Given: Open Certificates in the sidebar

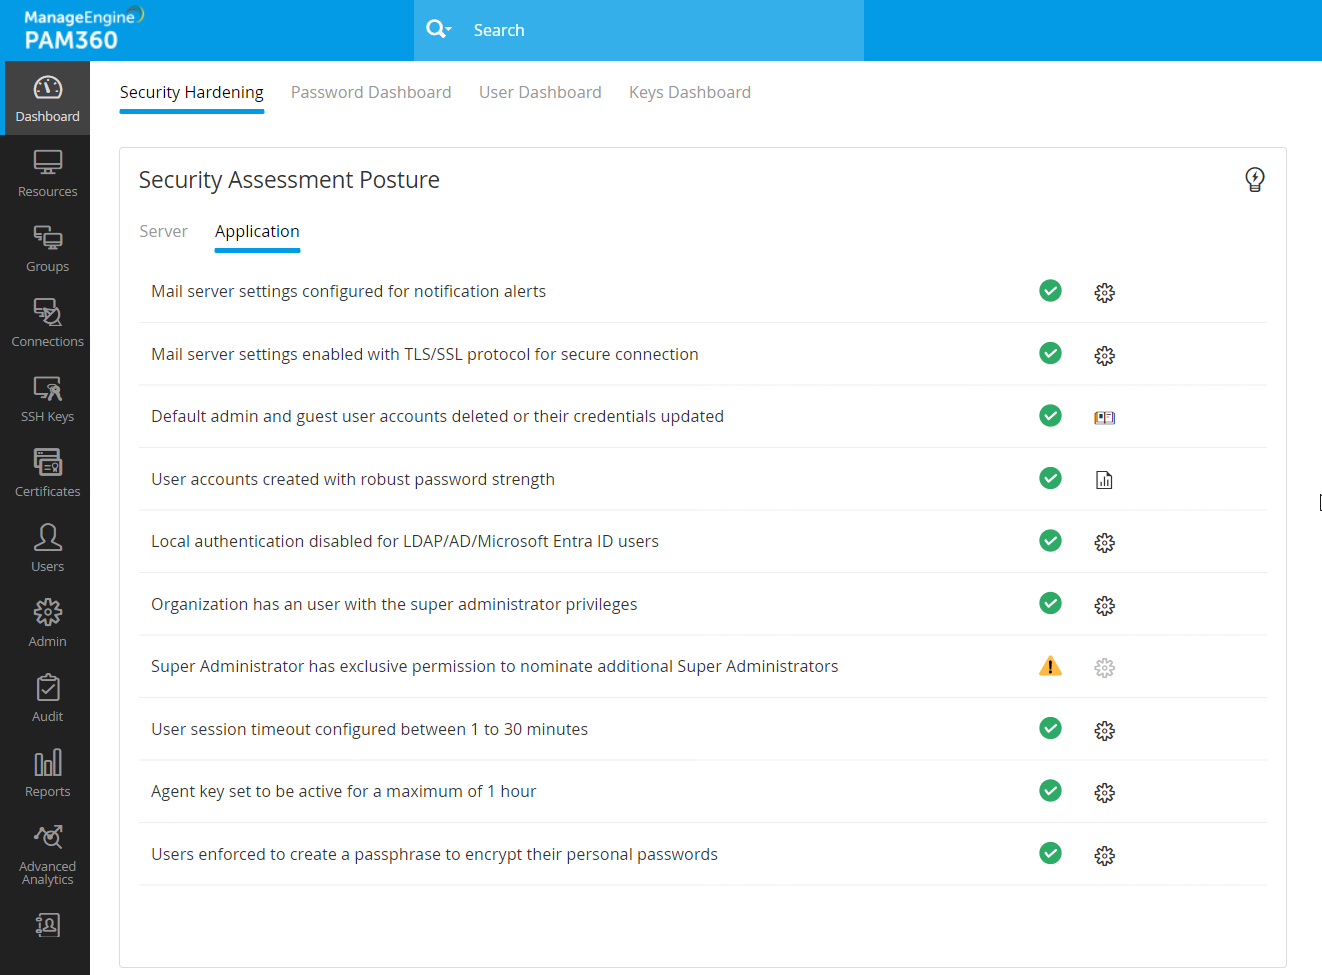Looking at the screenshot, I should click(x=47, y=473).
